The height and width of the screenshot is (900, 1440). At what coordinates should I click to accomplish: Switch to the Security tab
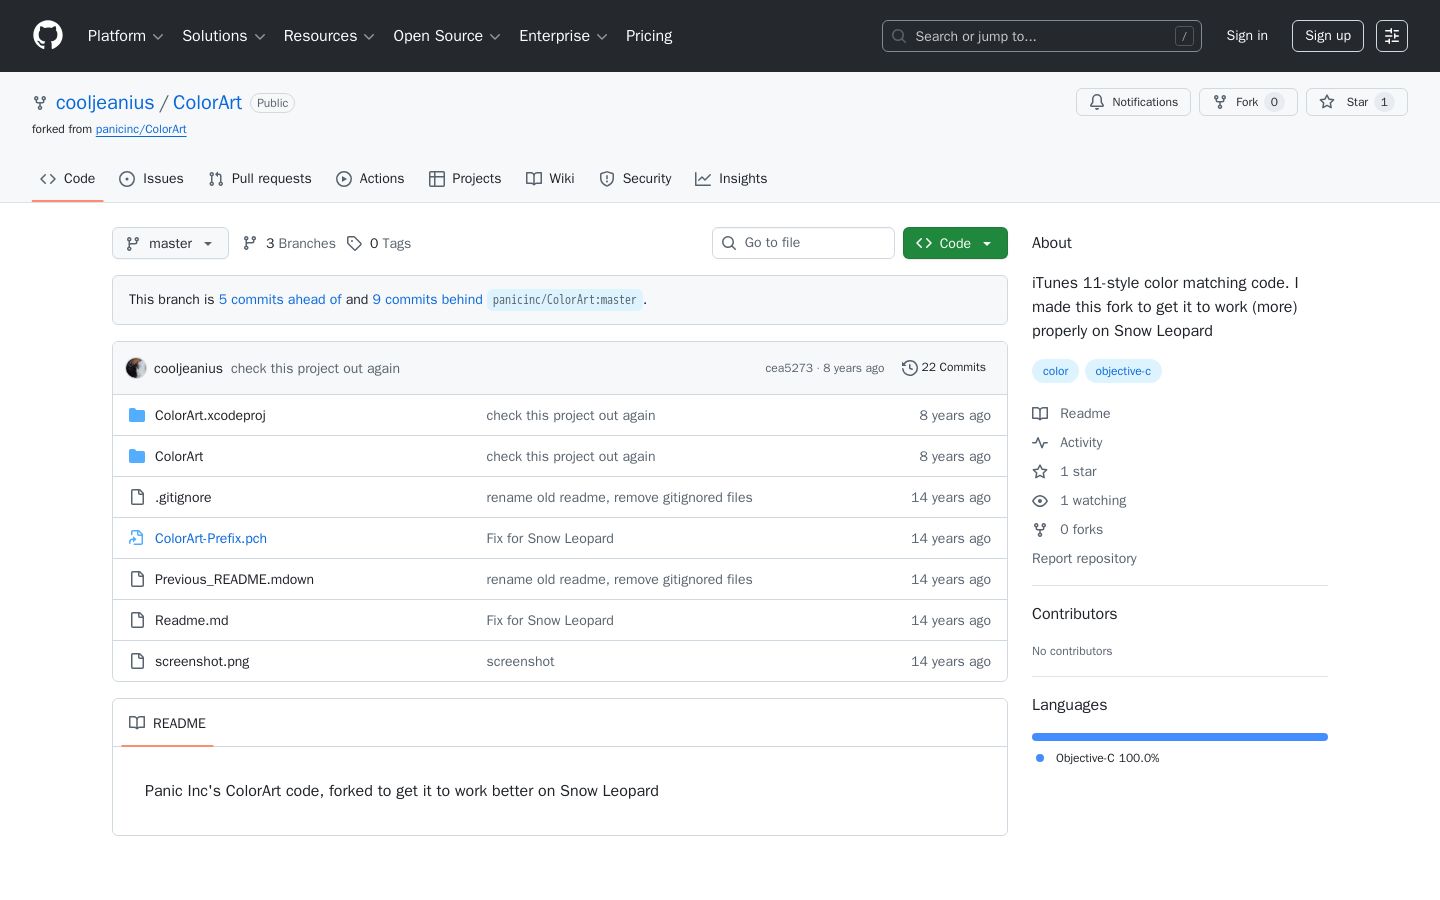click(x=635, y=179)
